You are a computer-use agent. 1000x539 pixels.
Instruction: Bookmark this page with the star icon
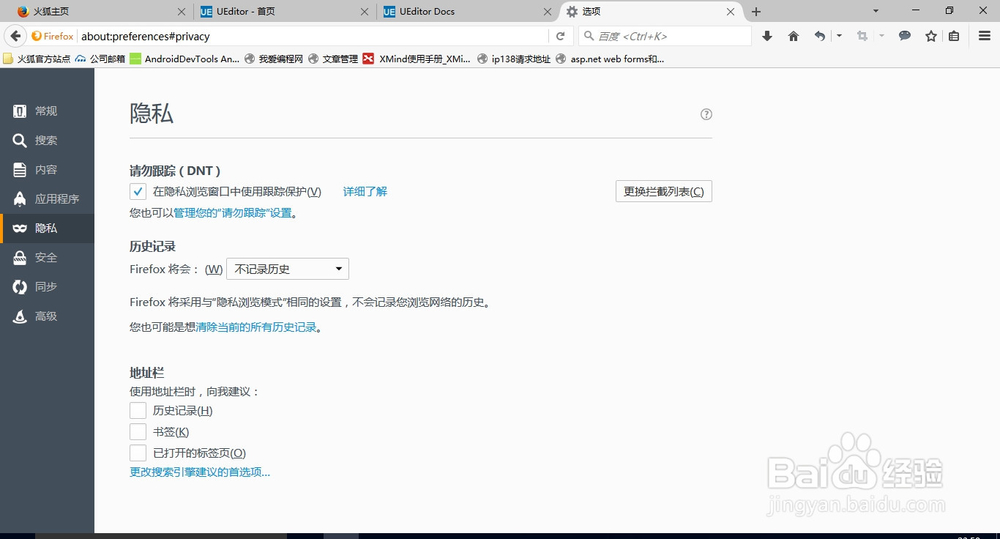pos(931,36)
